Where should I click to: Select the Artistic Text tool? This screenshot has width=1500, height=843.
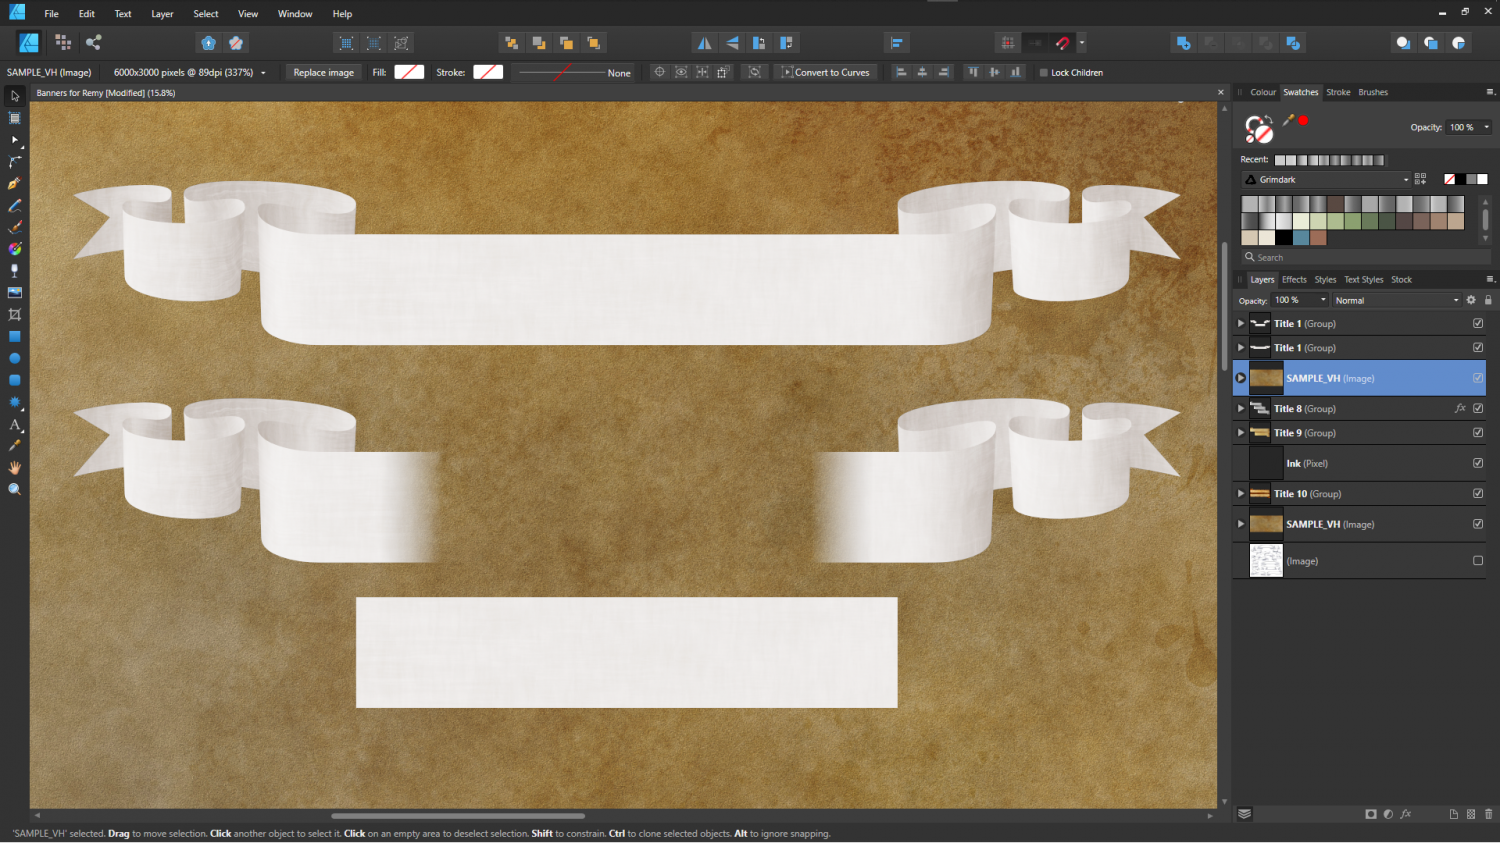(14, 424)
